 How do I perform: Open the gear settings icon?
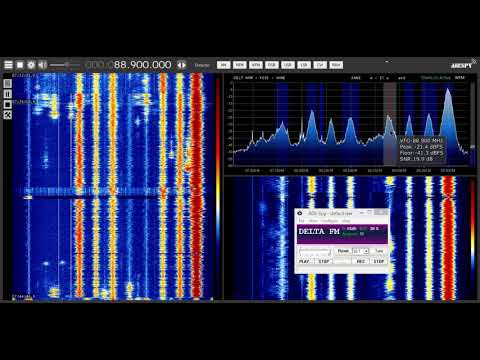31,65
